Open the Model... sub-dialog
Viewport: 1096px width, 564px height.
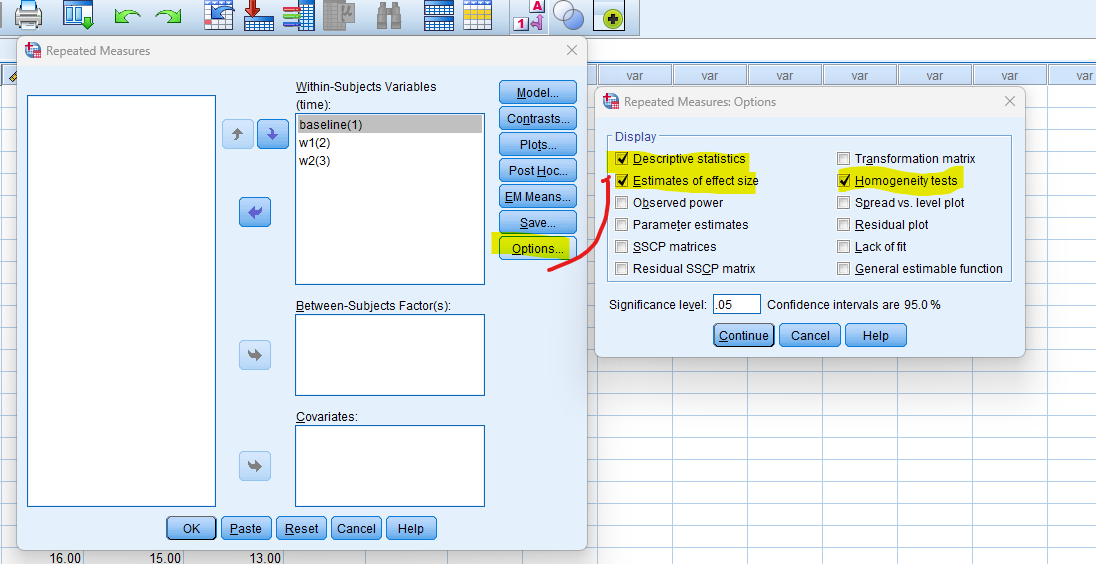coord(538,93)
